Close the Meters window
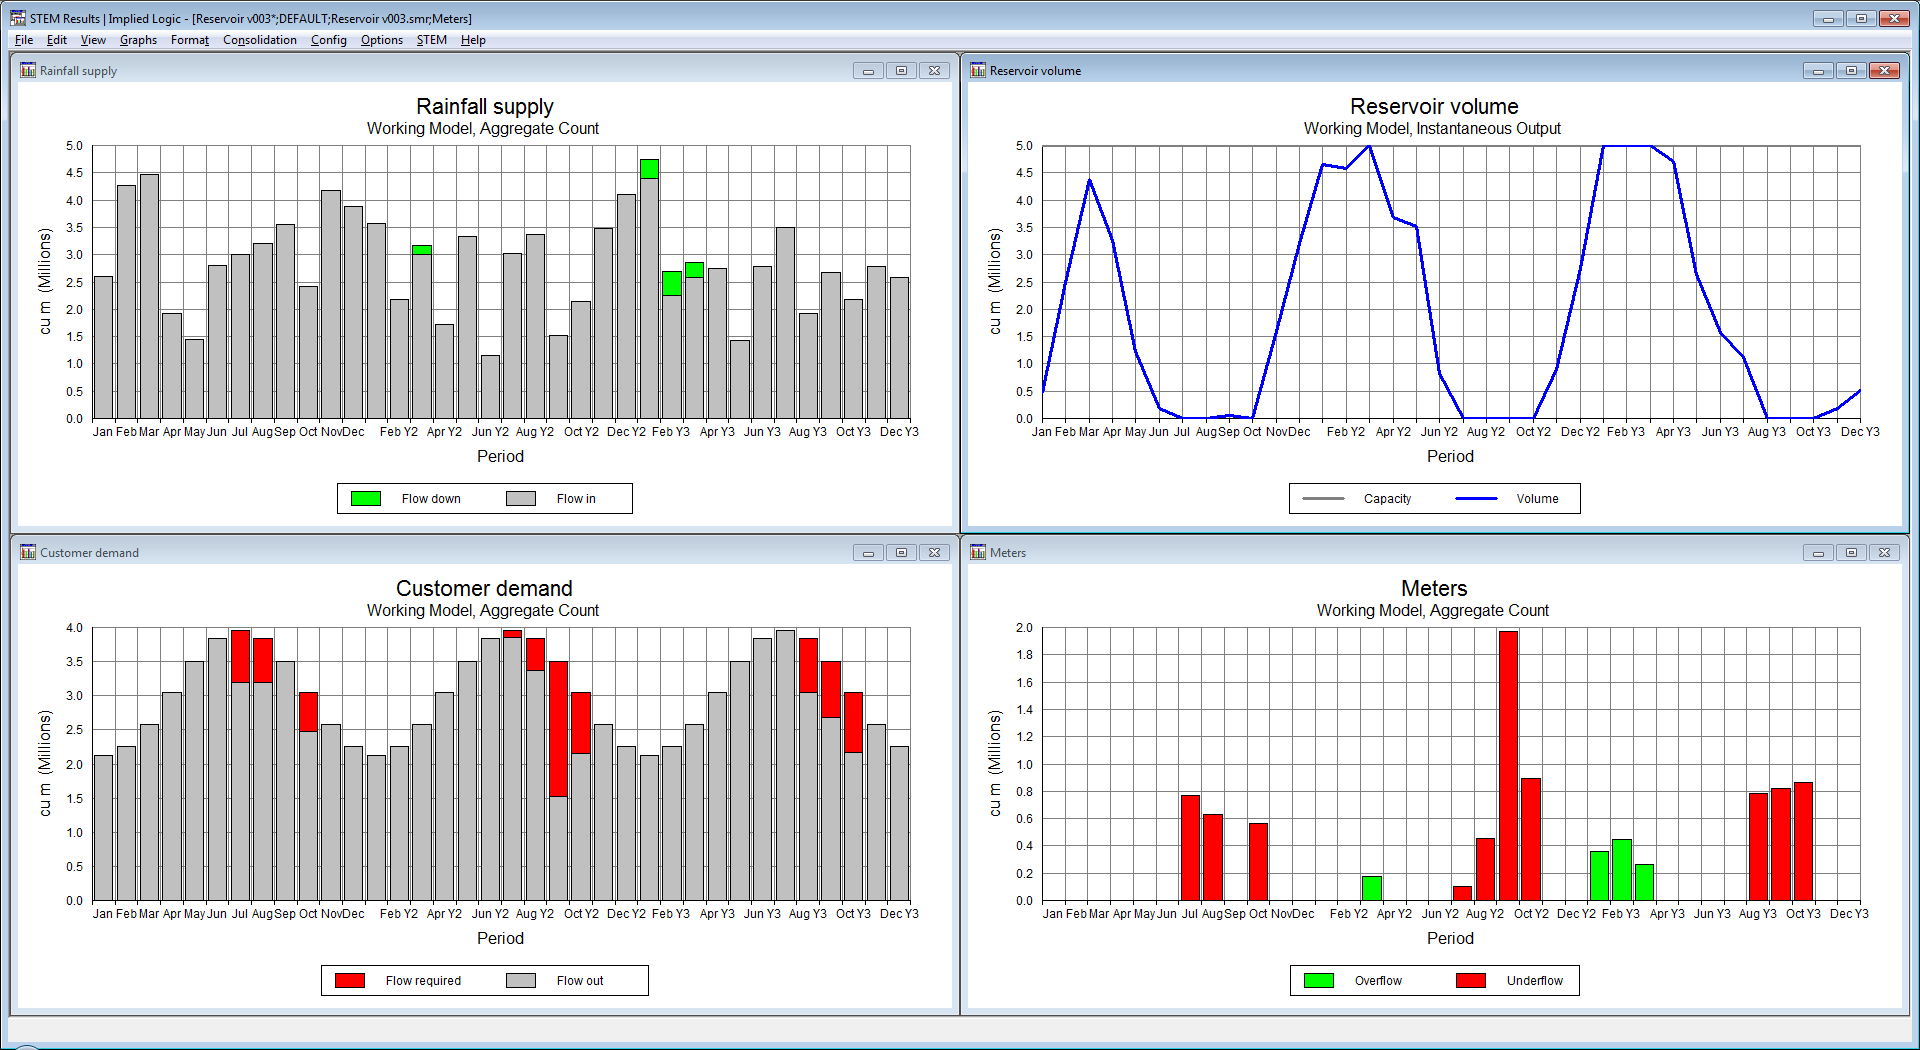This screenshot has height=1050, width=1920. coord(1884,553)
